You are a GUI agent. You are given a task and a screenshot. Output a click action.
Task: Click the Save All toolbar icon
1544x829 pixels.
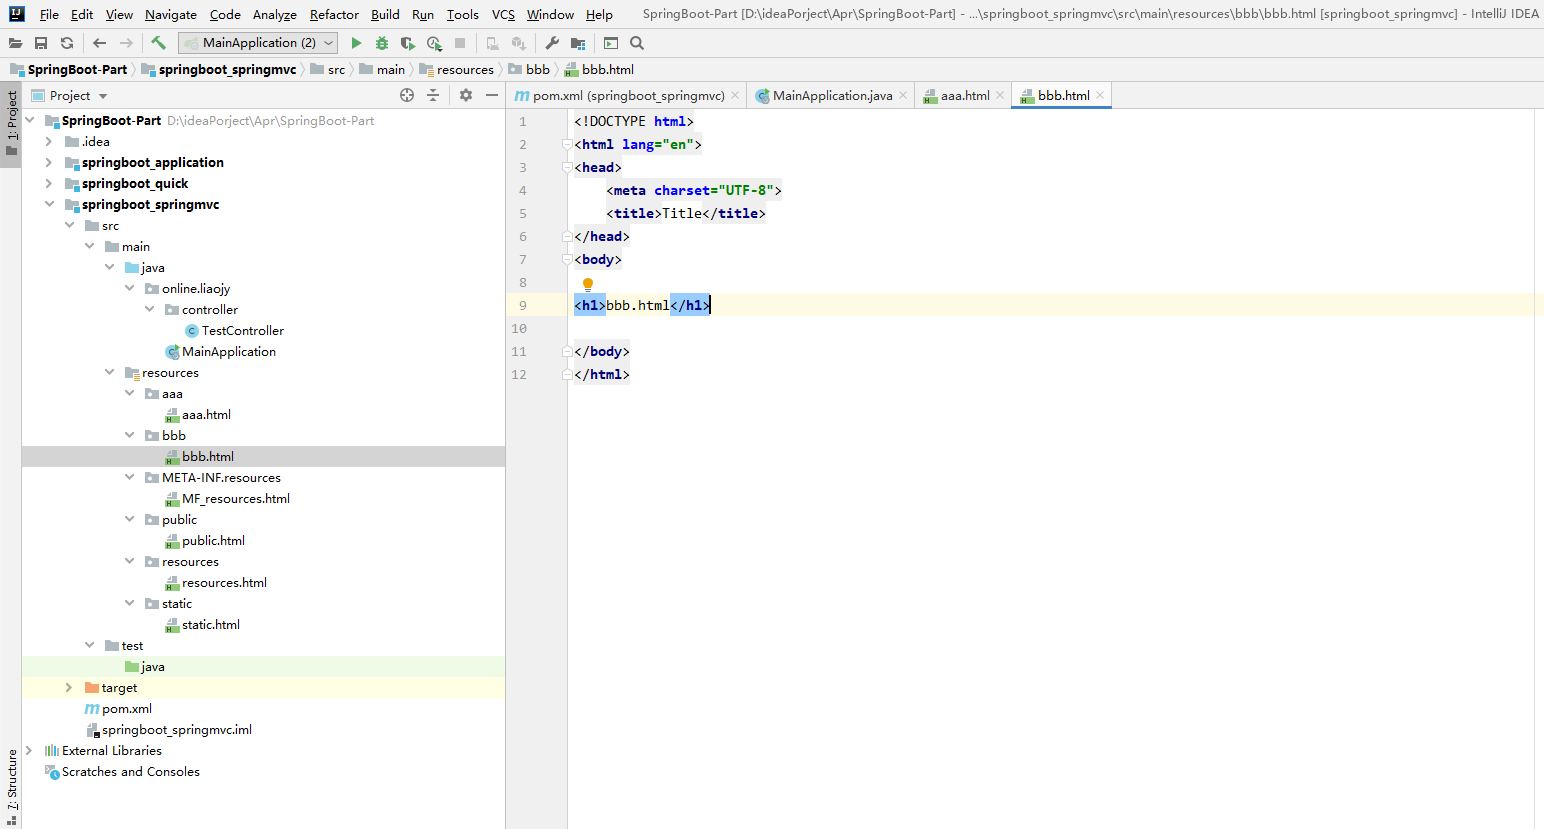(x=41, y=43)
